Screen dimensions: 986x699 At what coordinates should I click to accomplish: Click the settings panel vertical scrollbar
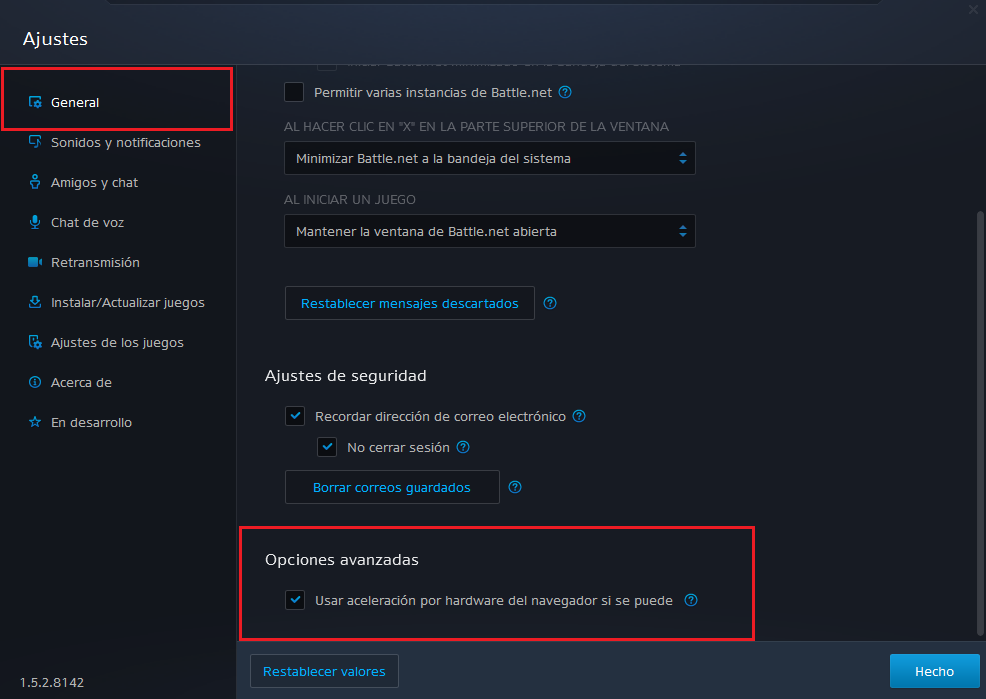[980, 424]
